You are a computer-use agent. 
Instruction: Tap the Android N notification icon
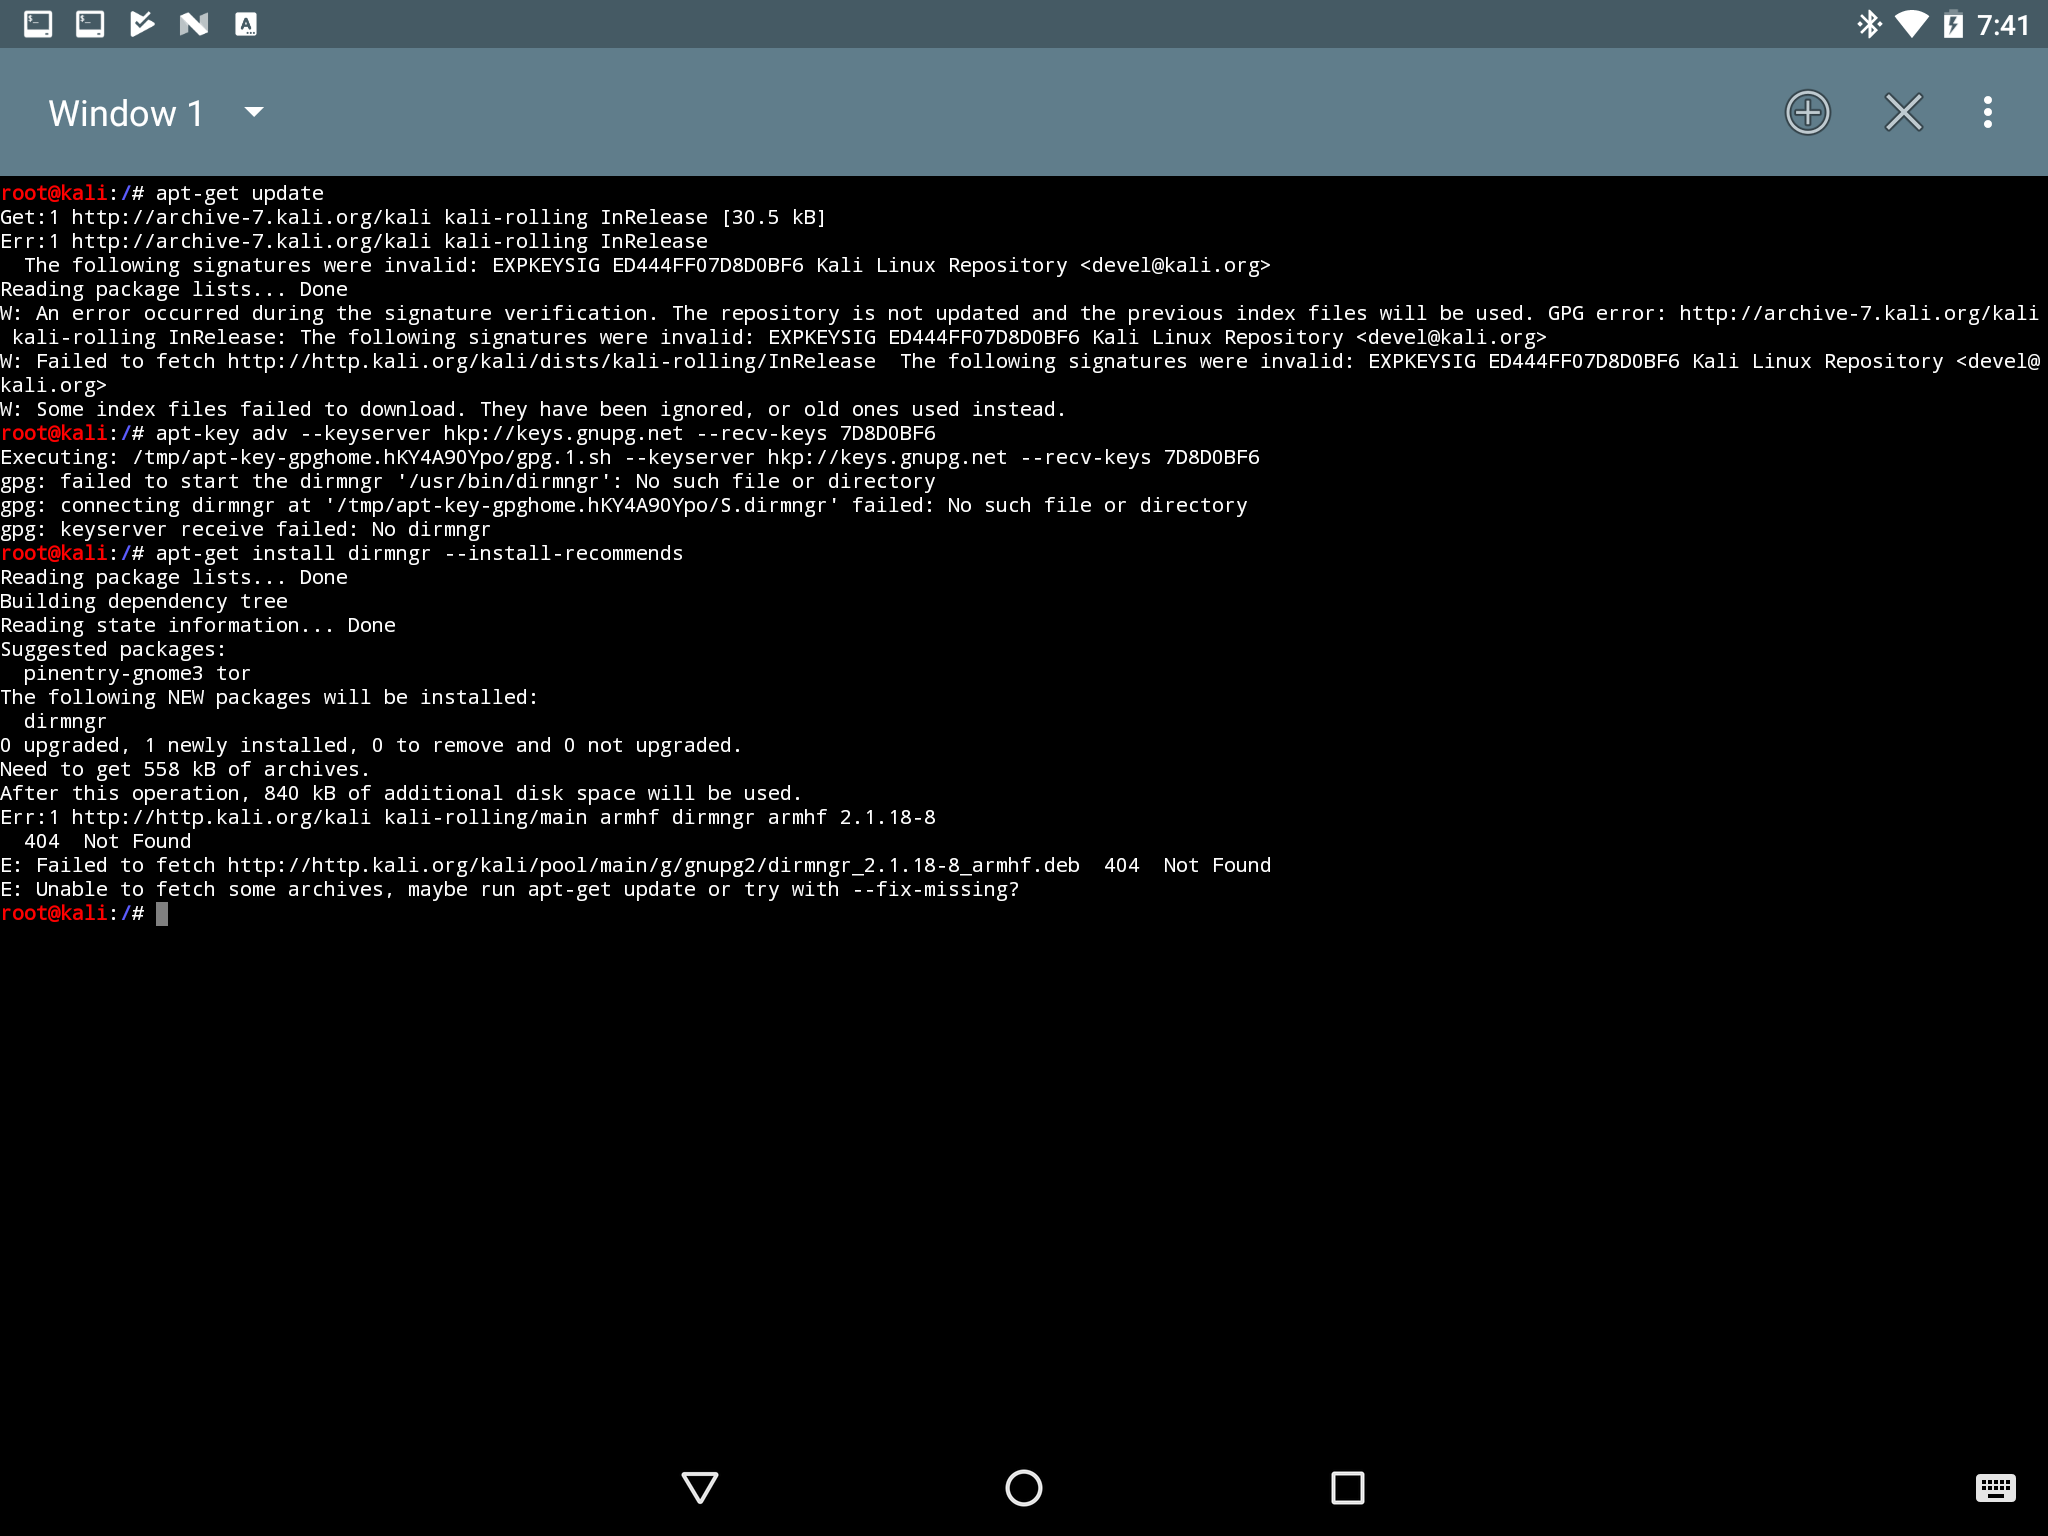[x=194, y=24]
